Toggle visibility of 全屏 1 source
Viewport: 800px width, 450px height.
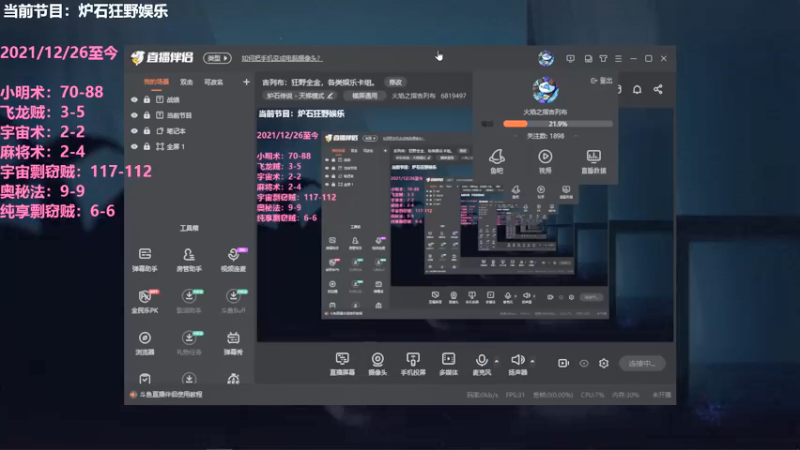tap(134, 146)
